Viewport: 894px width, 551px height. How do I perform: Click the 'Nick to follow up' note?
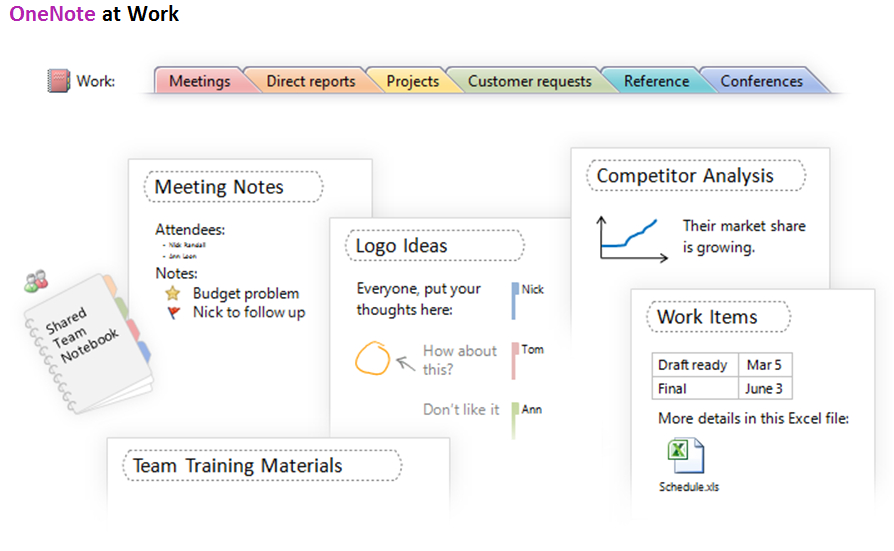pos(249,313)
